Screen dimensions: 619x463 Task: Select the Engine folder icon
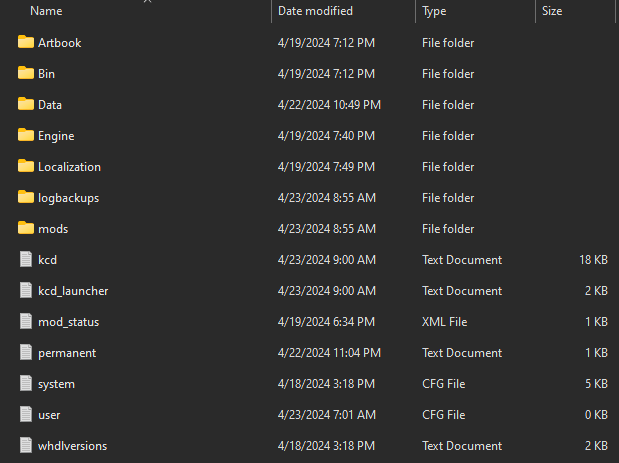click(26, 135)
